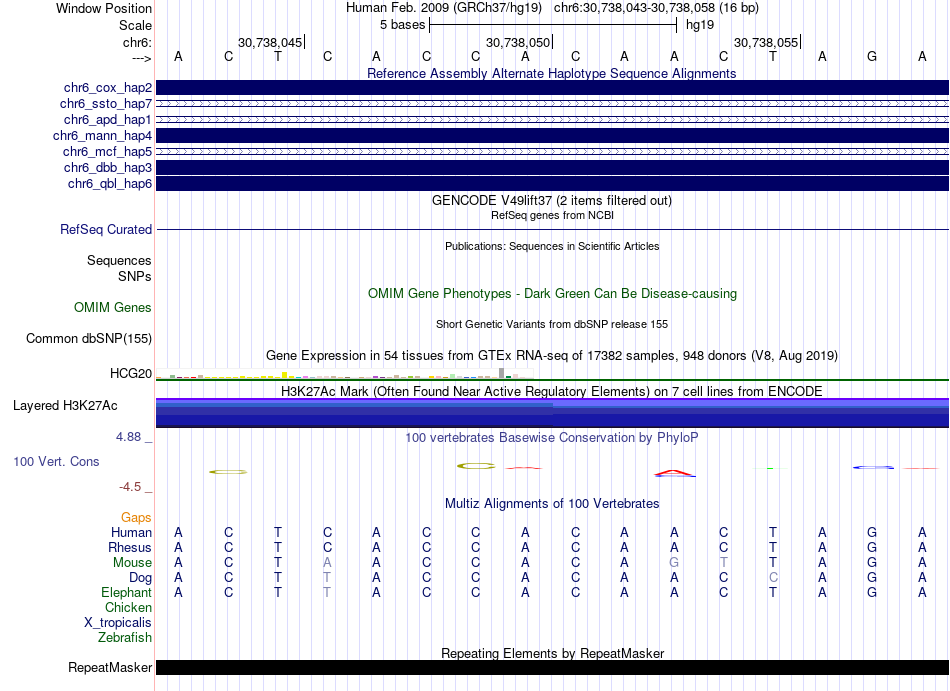Screen dimensions: 950x691
Task: Click the 5 bases scale bar
Action: pos(553,25)
